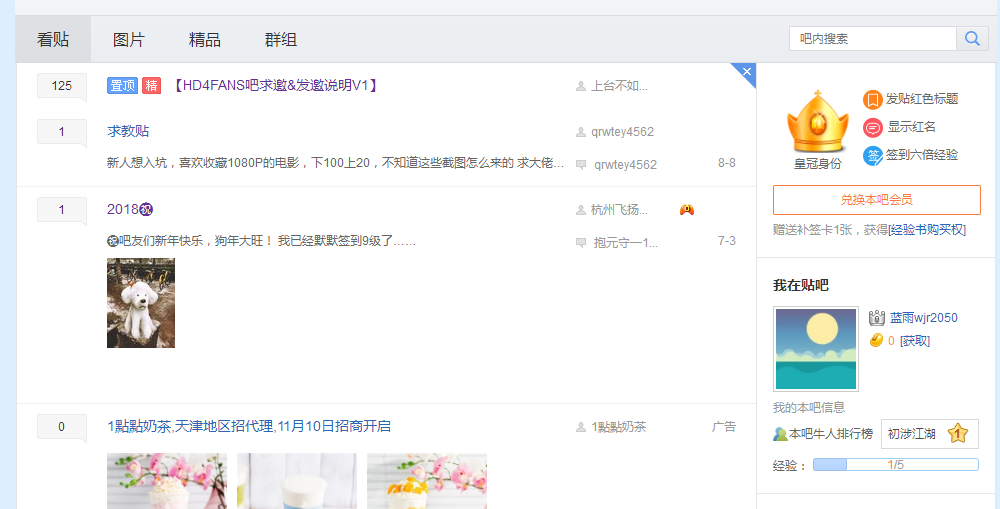The height and width of the screenshot is (509, 1000).
Task: Click the experience progress bar 1/5
Action: coord(895,465)
